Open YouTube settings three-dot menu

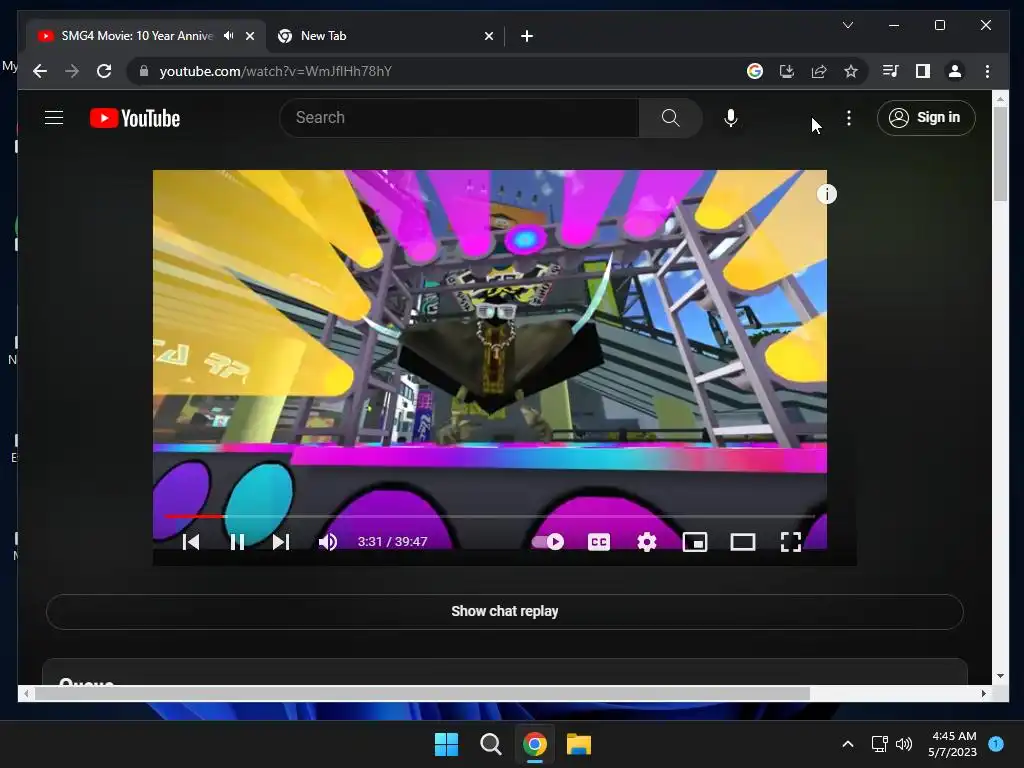pyautogui.click(x=848, y=118)
